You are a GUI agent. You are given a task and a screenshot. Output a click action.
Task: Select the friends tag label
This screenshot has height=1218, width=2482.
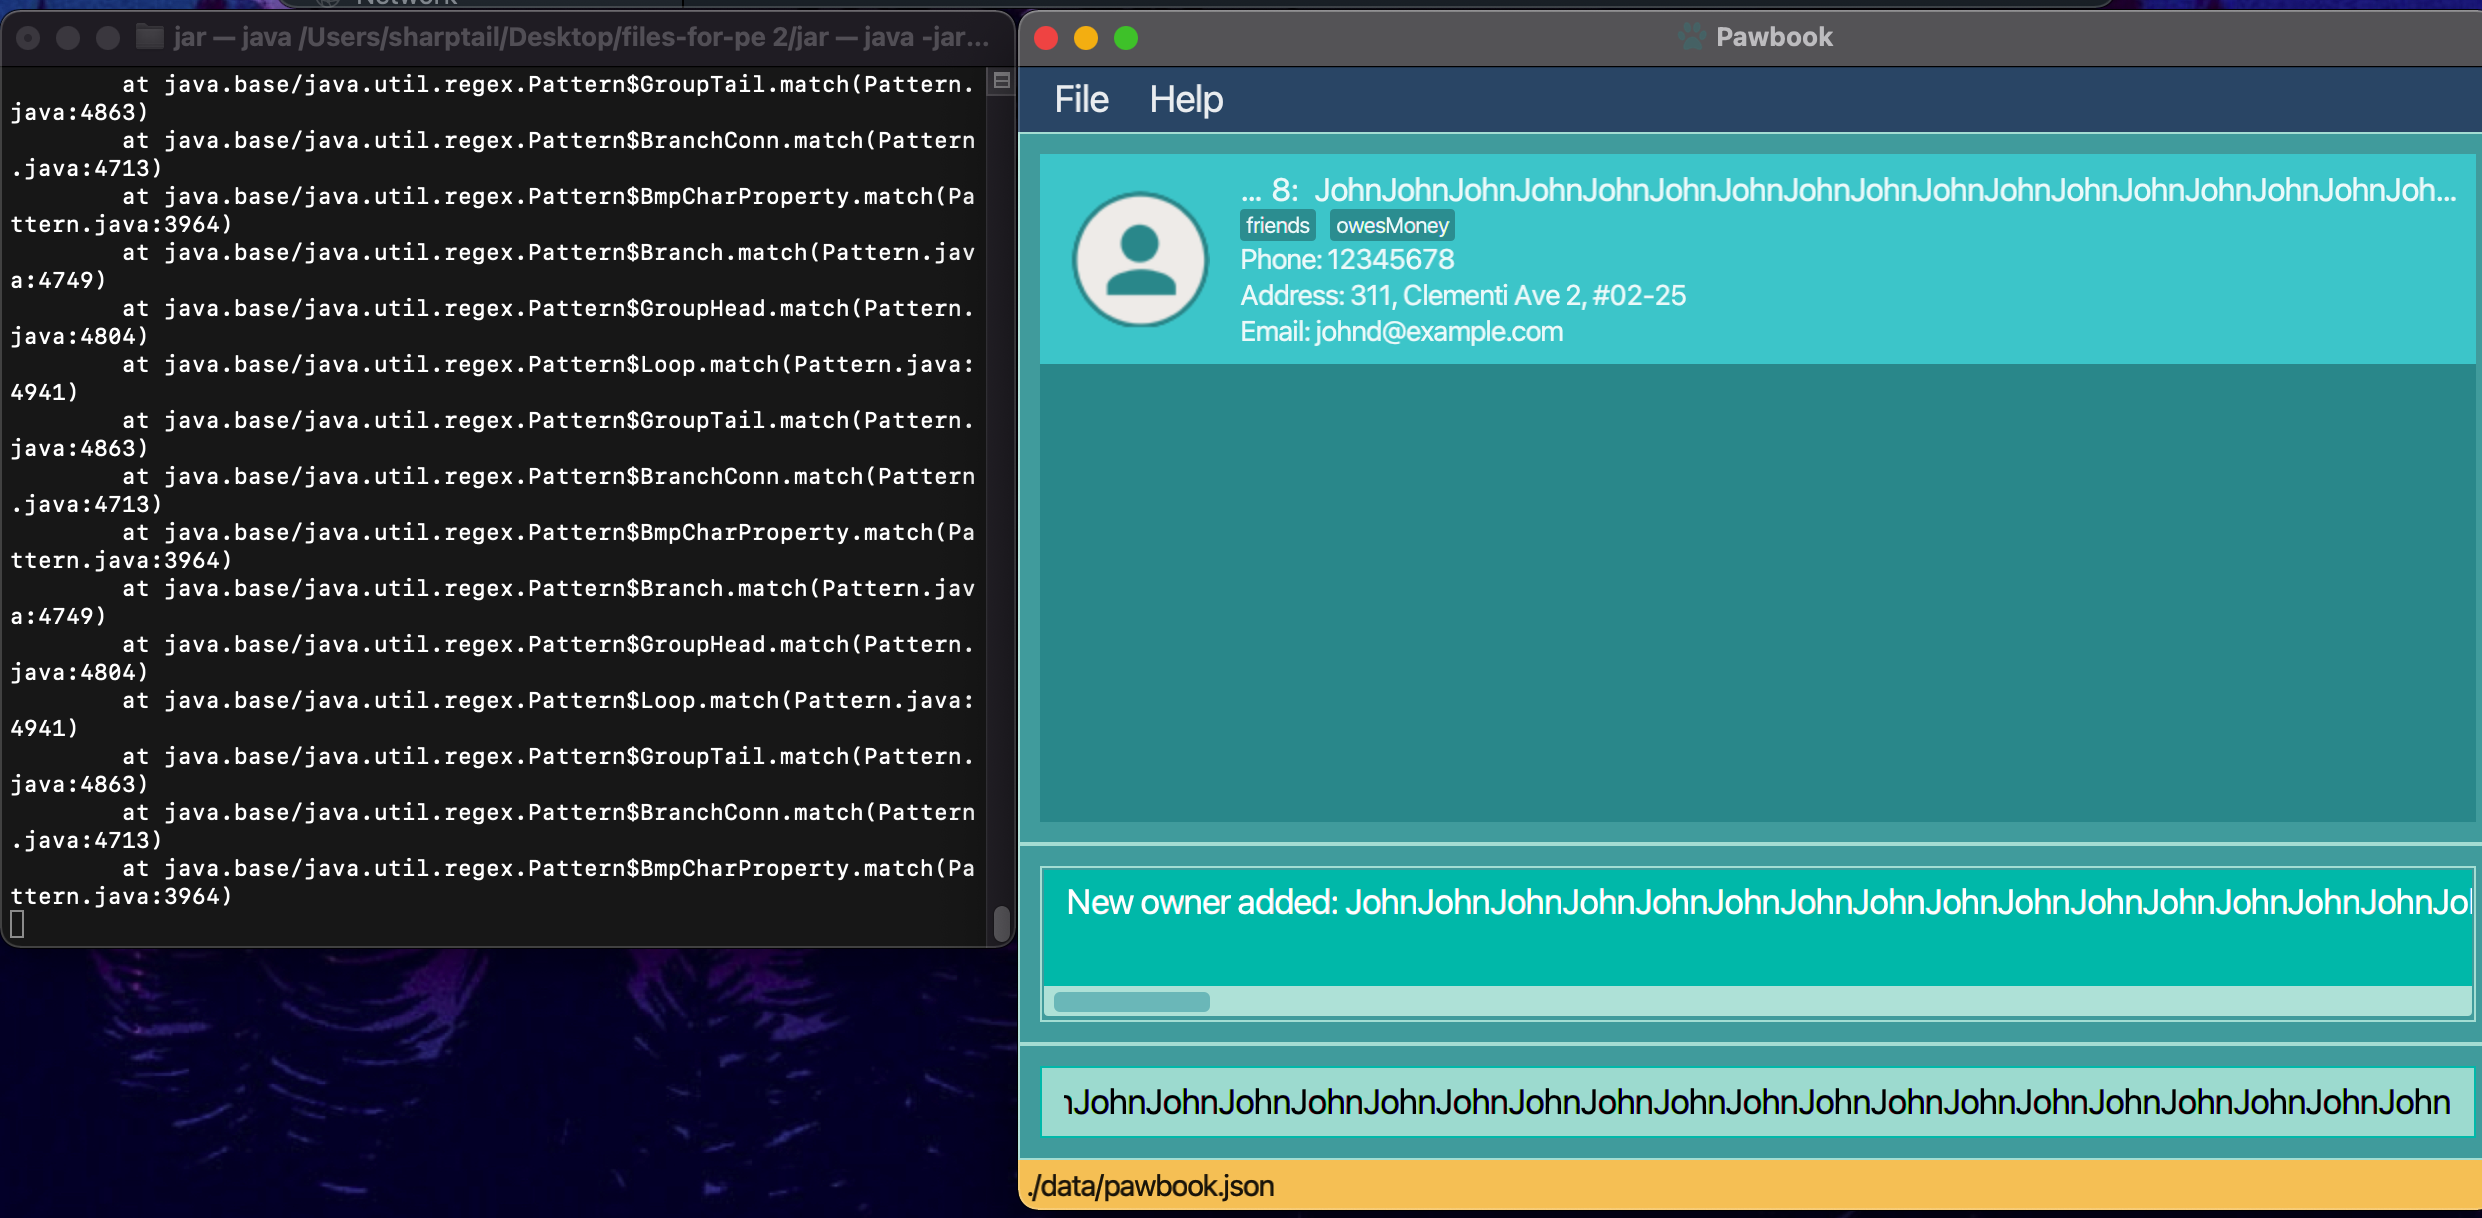1277,226
